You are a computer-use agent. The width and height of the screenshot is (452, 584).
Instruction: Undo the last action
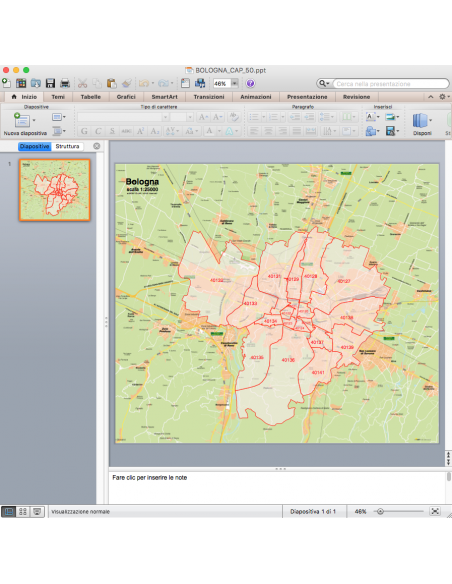[x=144, y=83]
